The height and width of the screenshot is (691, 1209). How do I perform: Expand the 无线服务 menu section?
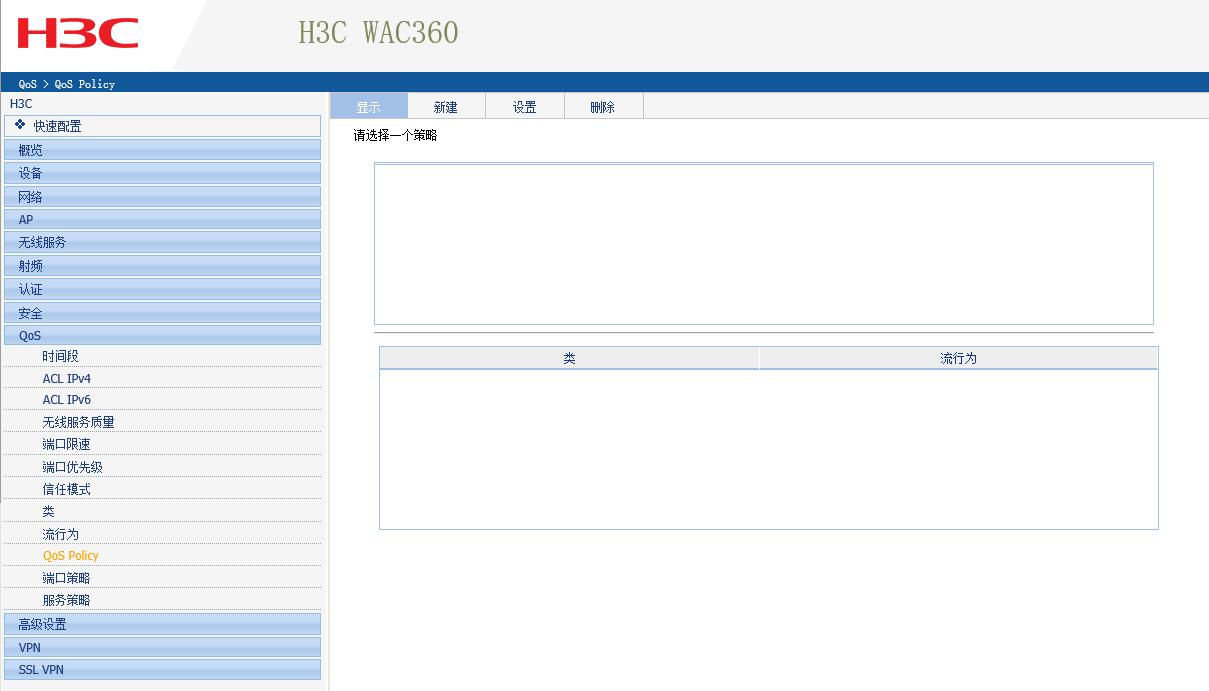click(162, 242)
